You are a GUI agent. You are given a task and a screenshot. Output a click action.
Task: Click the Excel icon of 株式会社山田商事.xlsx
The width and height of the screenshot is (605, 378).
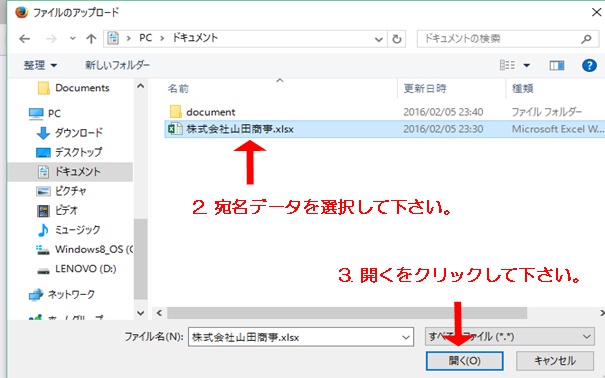[175, 129]
